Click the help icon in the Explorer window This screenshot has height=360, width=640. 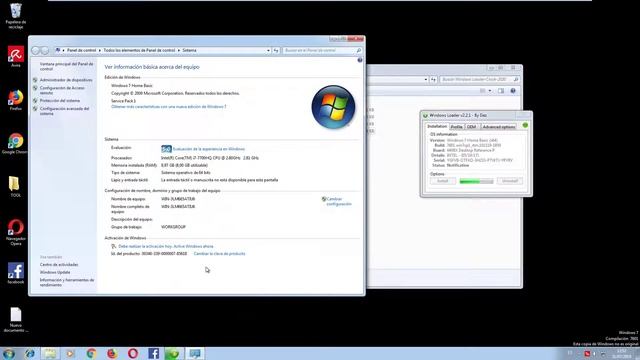(x=513, y=91)
